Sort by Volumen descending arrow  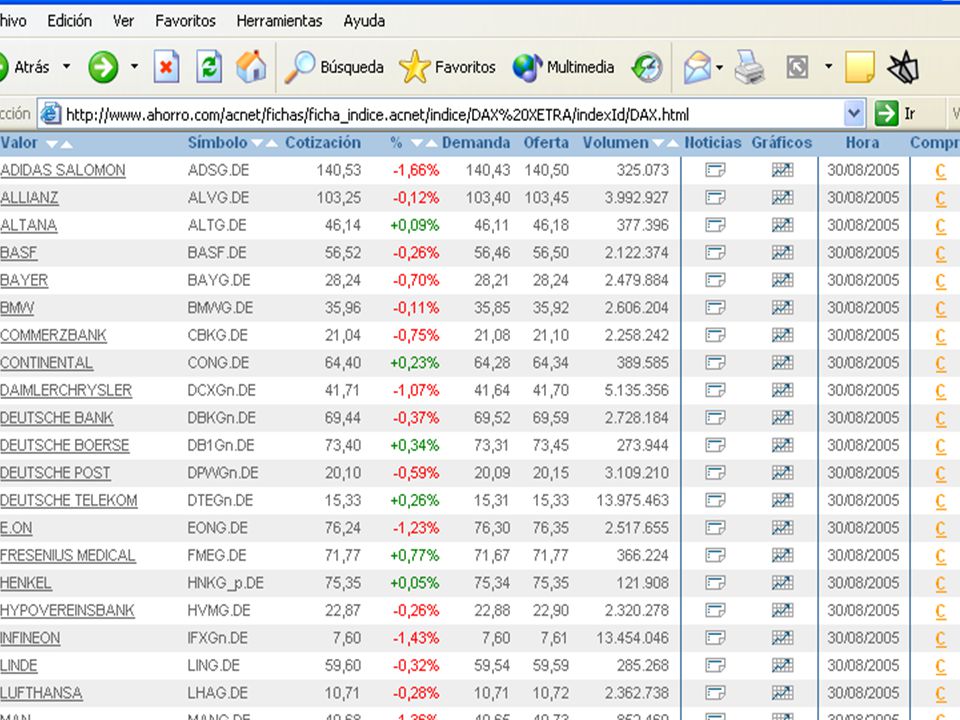click(658, 144)
